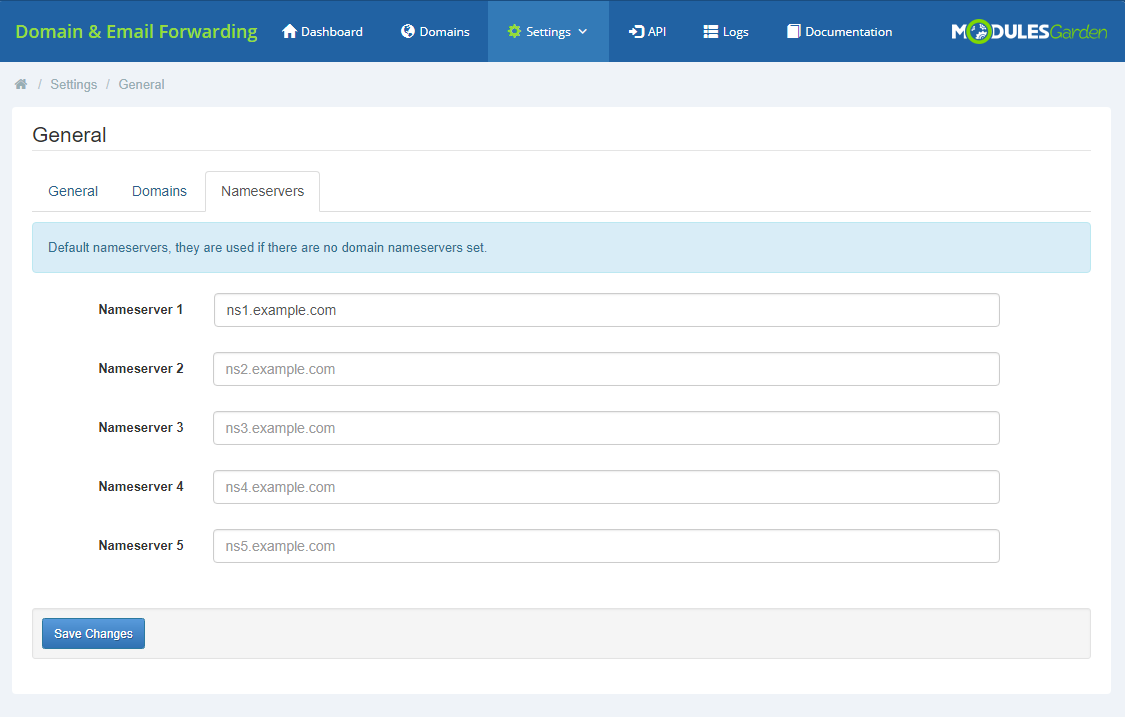Image resolution: width=1125 pixels, height=717 pixels.
Task: Click the General breadcrumb link
Action: (x=141, y=84)
